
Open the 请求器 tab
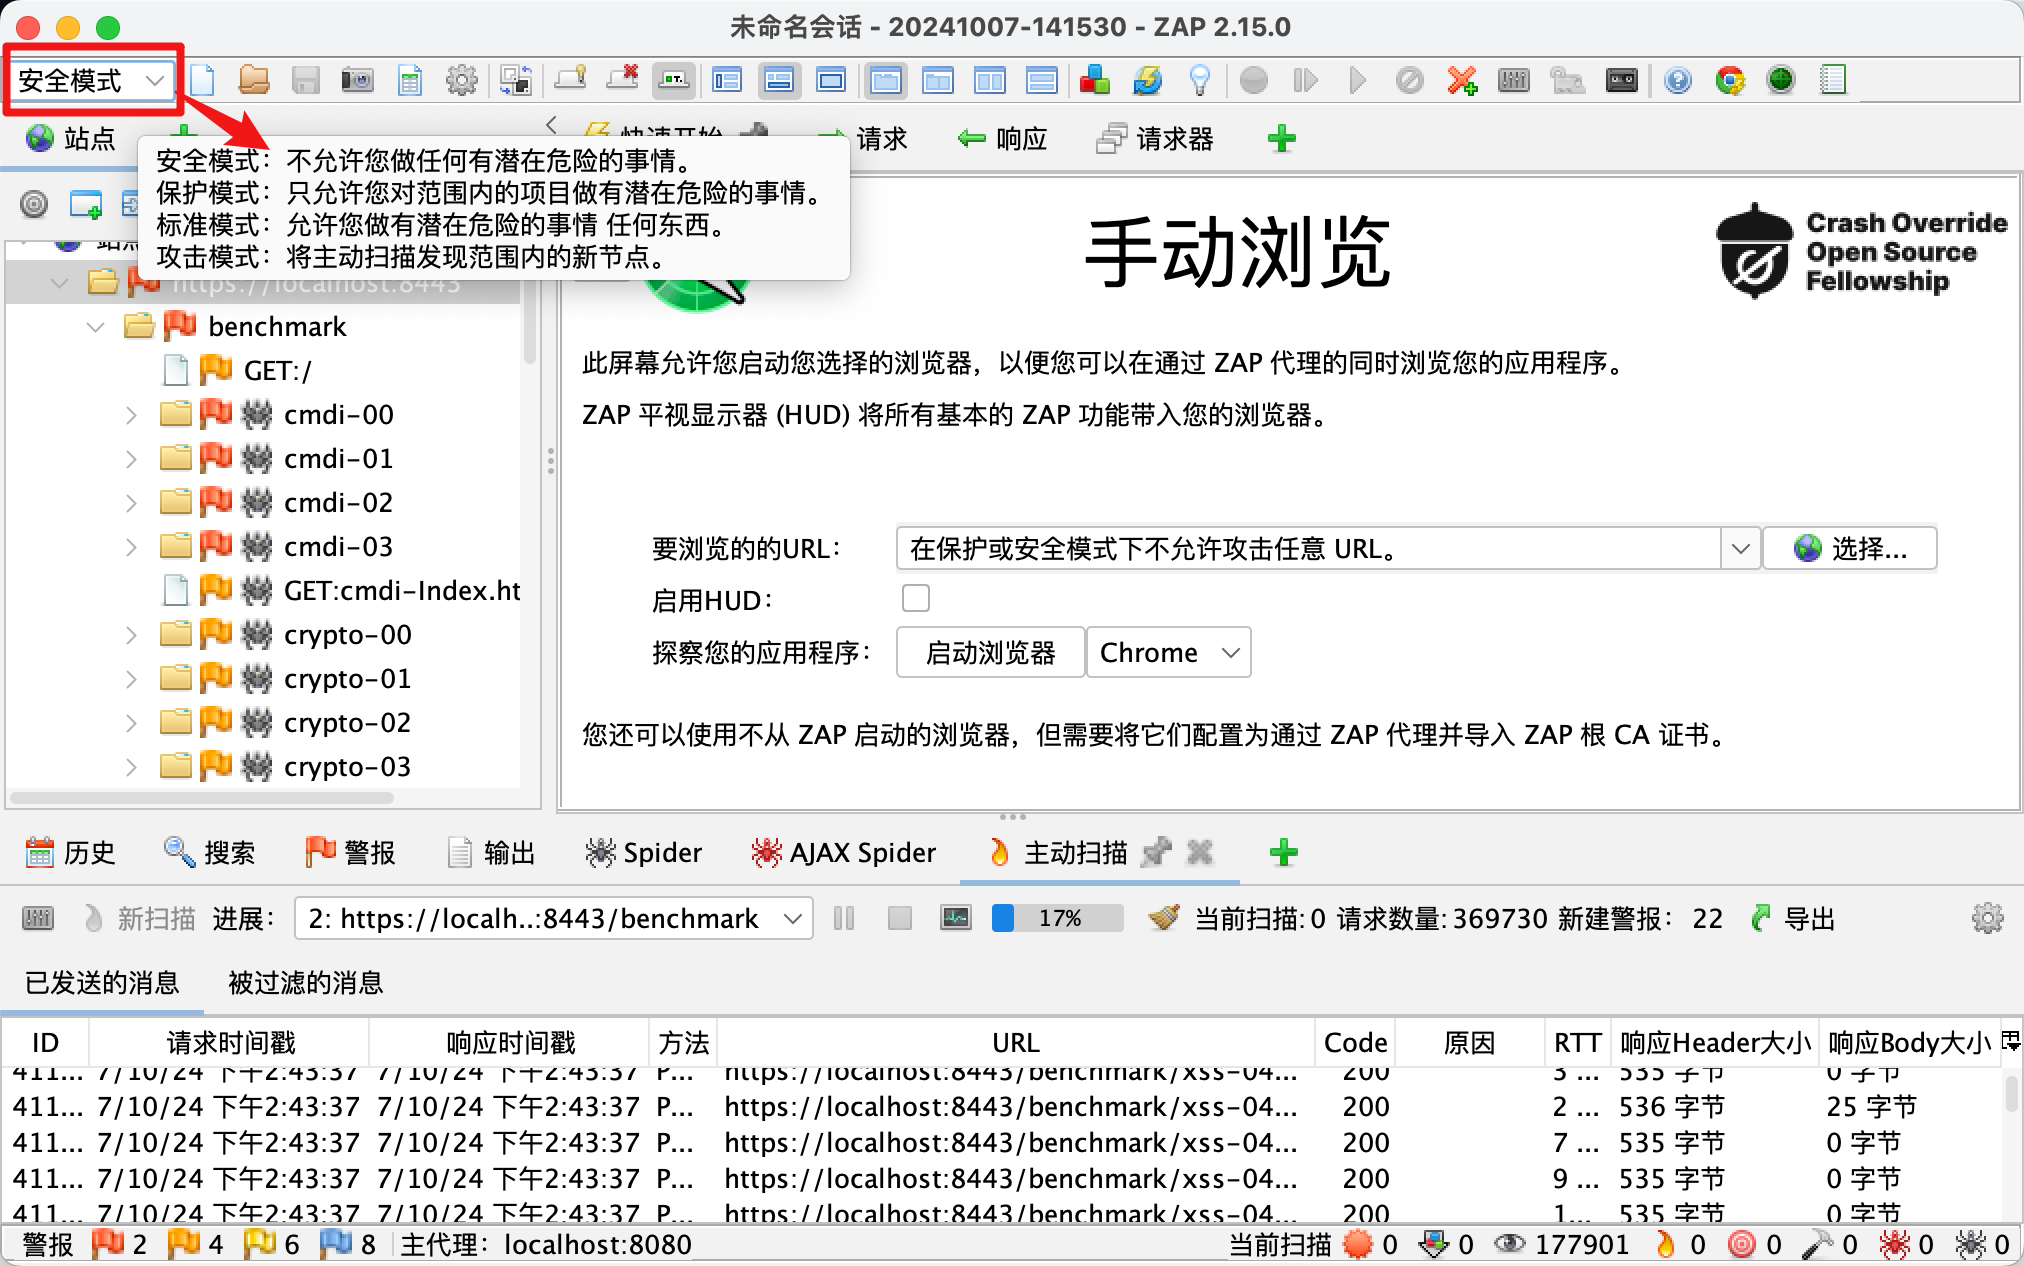pyautogui.click(x=1155, y=138)
